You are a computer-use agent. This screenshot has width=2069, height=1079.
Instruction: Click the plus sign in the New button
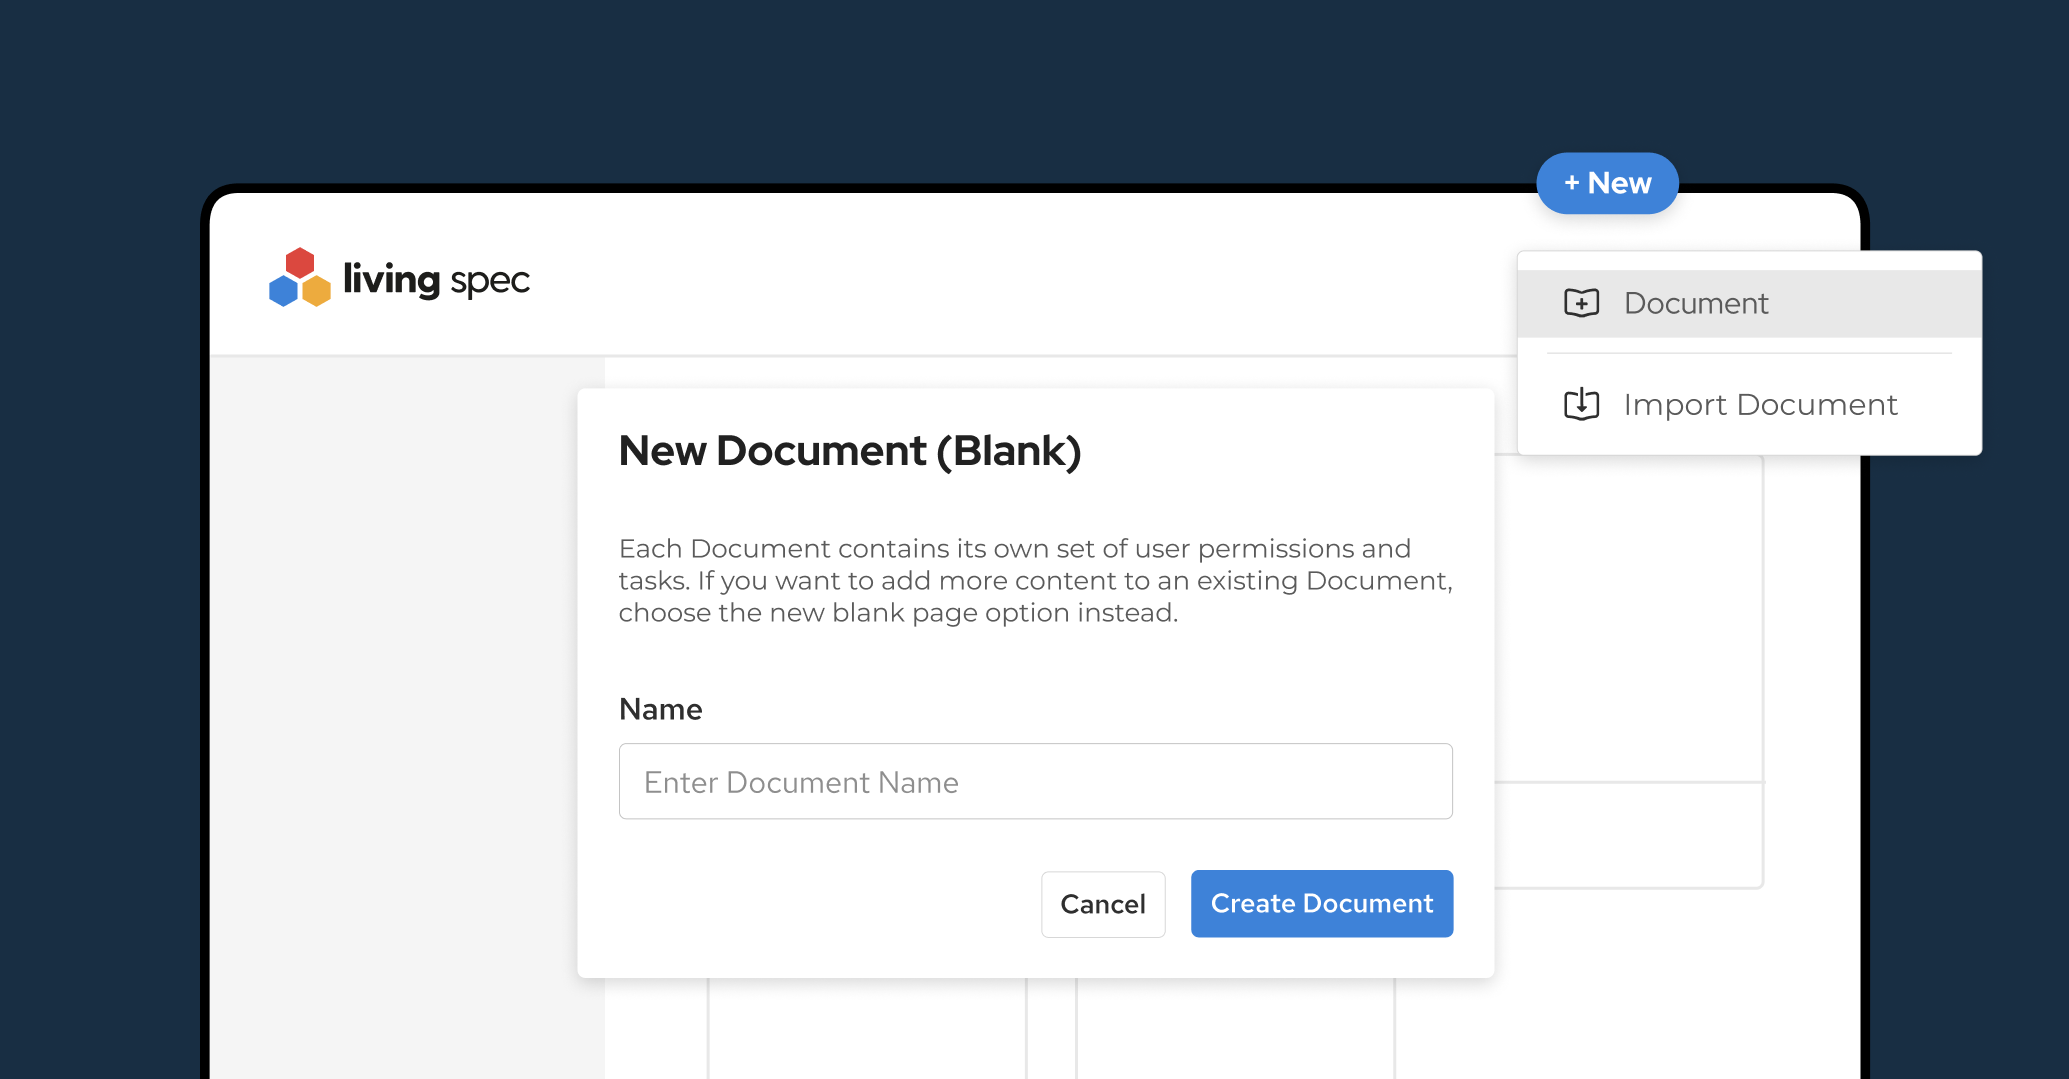point(1571,183)
